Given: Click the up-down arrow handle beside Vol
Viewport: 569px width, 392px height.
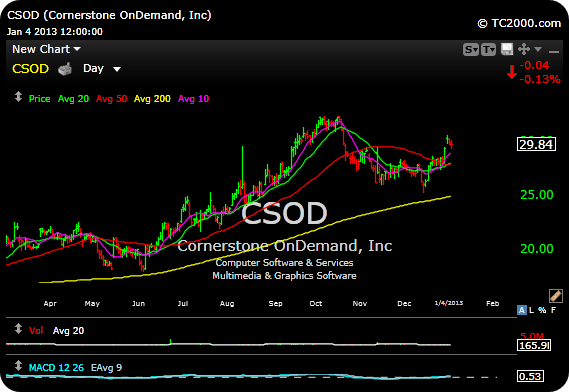Looking at the screenshot, I should (x=18, y=329).
